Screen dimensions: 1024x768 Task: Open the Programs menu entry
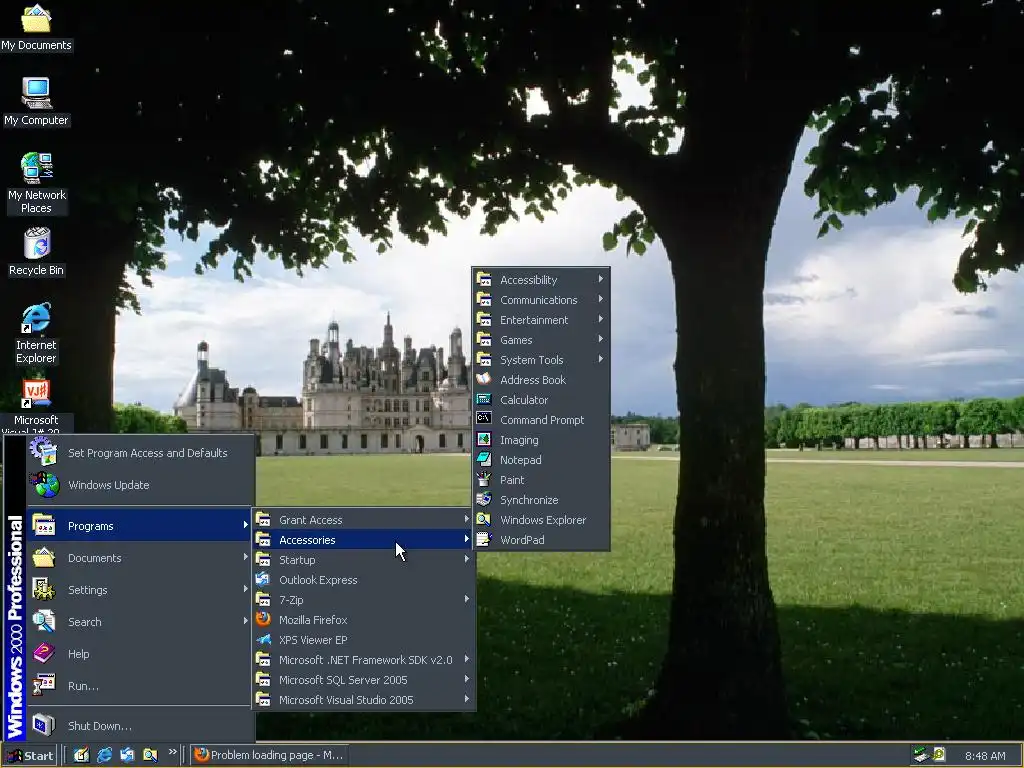[139, 526]
